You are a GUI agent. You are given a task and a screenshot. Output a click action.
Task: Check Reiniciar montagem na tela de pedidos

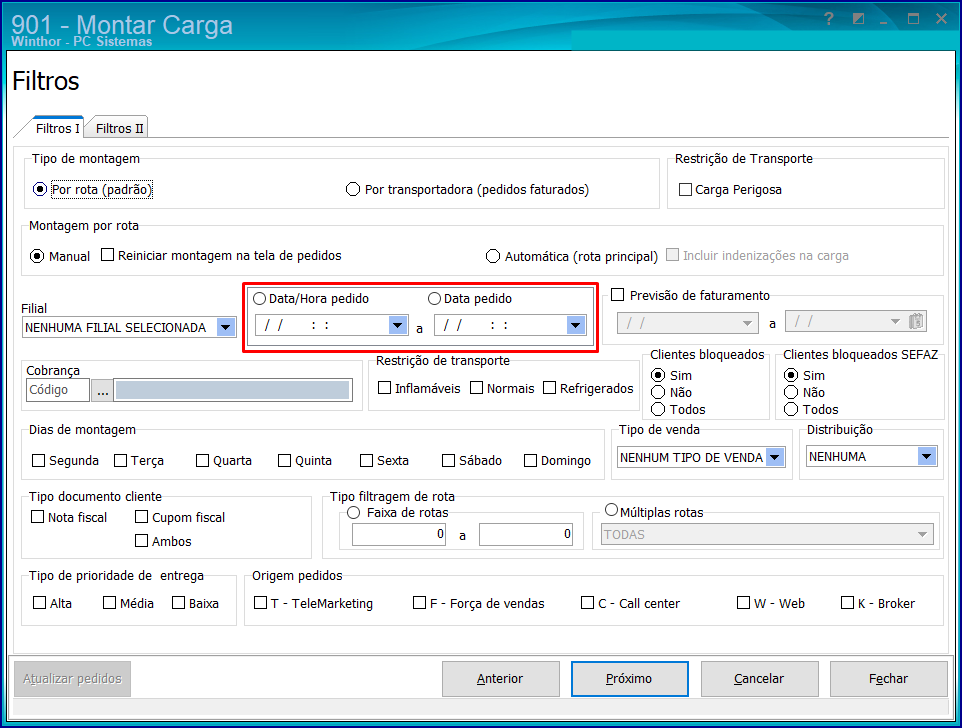pyautogui.click(x=107, y=255)
